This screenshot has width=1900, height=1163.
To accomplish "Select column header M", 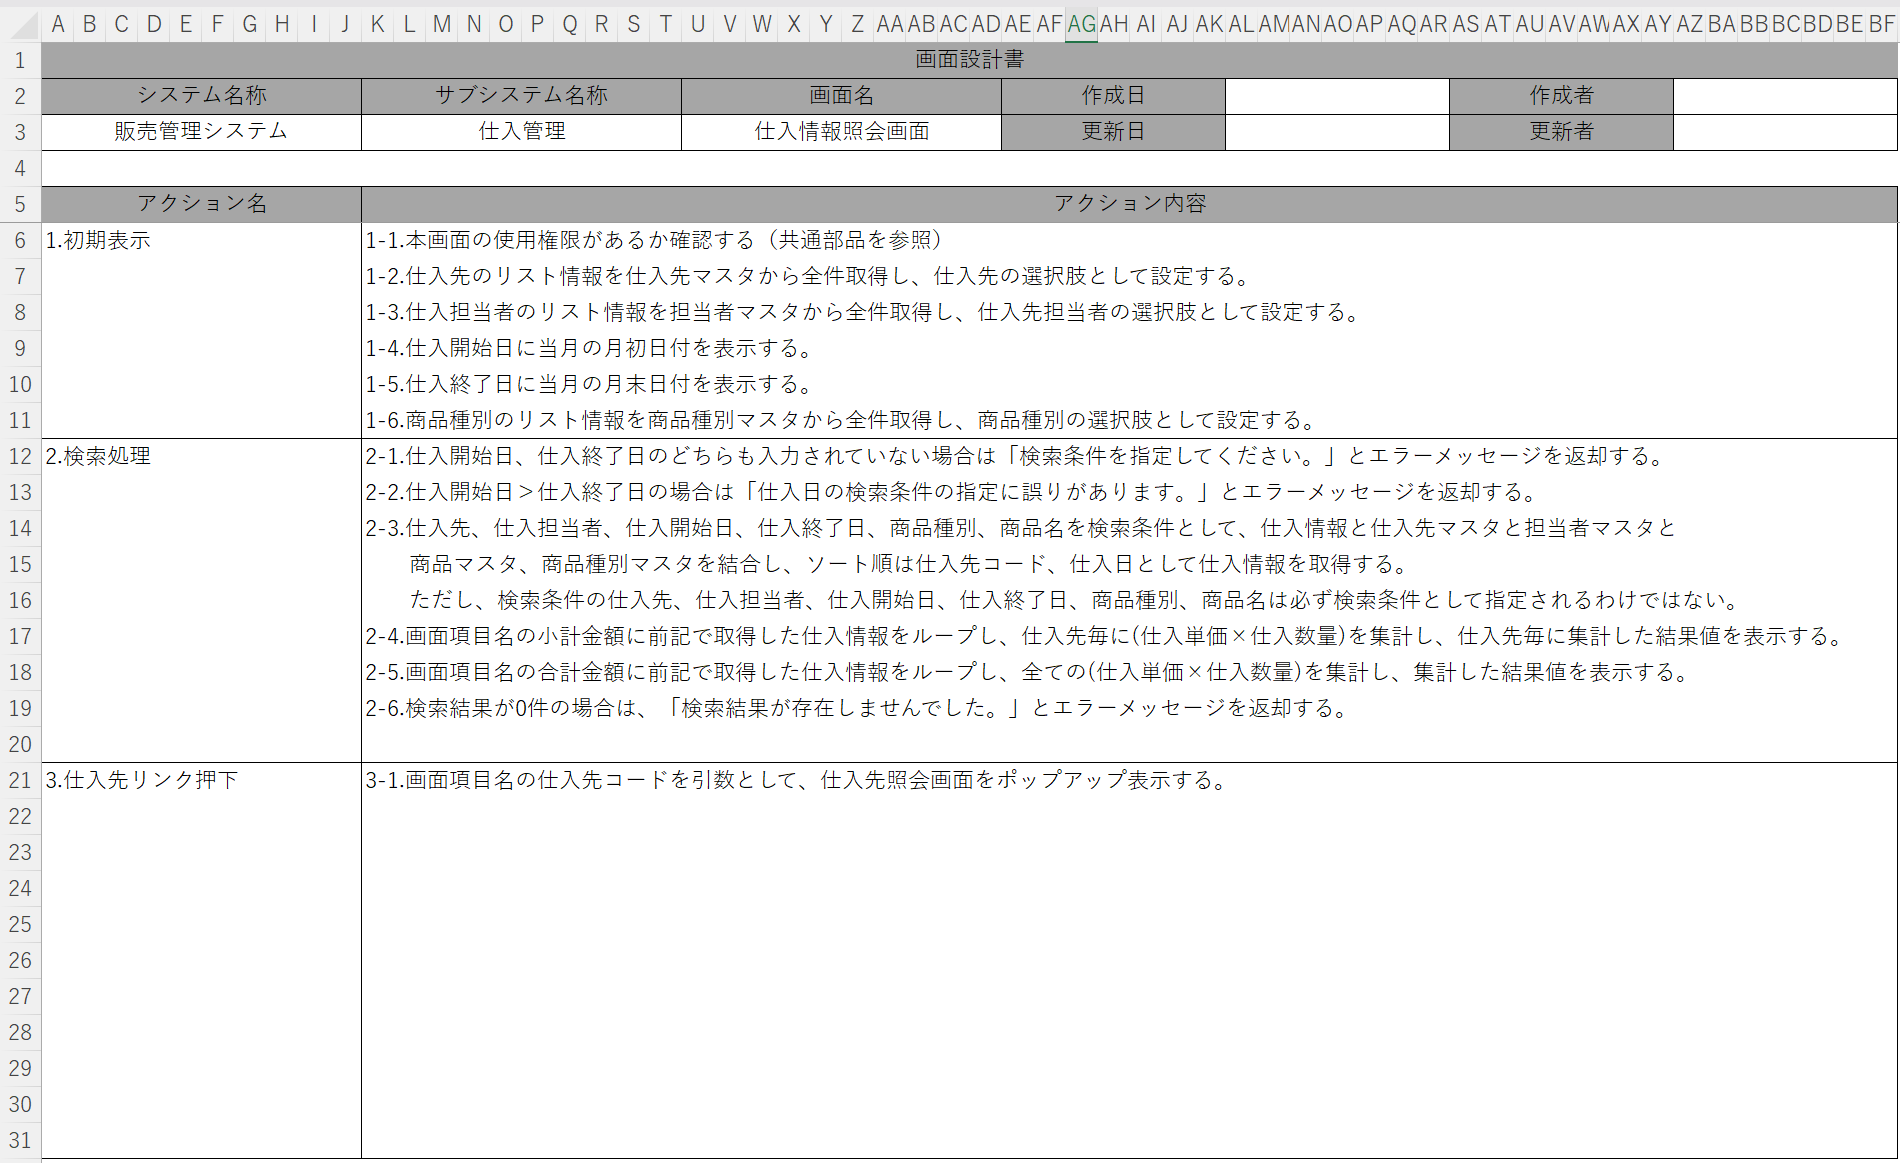I will point(442,24).
